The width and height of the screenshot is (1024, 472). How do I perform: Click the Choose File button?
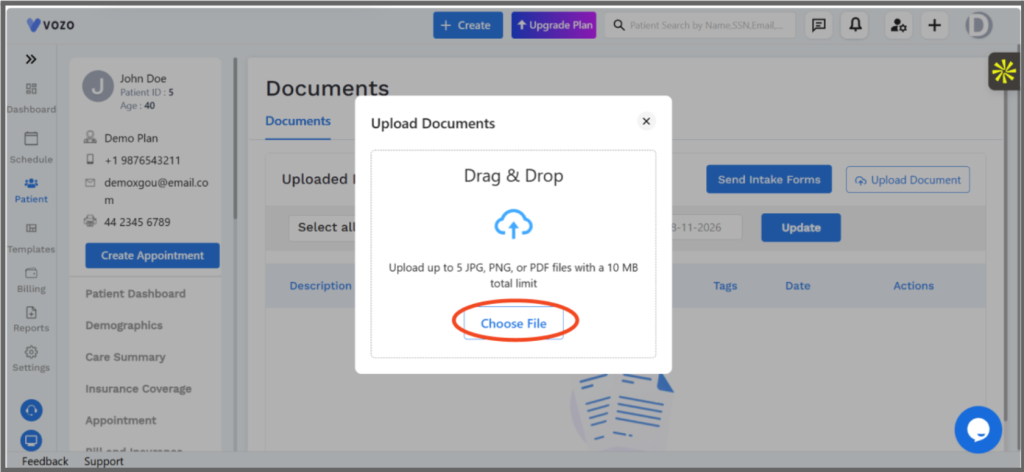(513, 323)
